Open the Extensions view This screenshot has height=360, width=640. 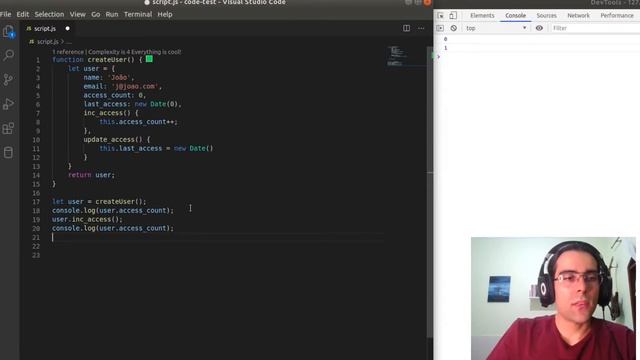(x=9, y=128)
